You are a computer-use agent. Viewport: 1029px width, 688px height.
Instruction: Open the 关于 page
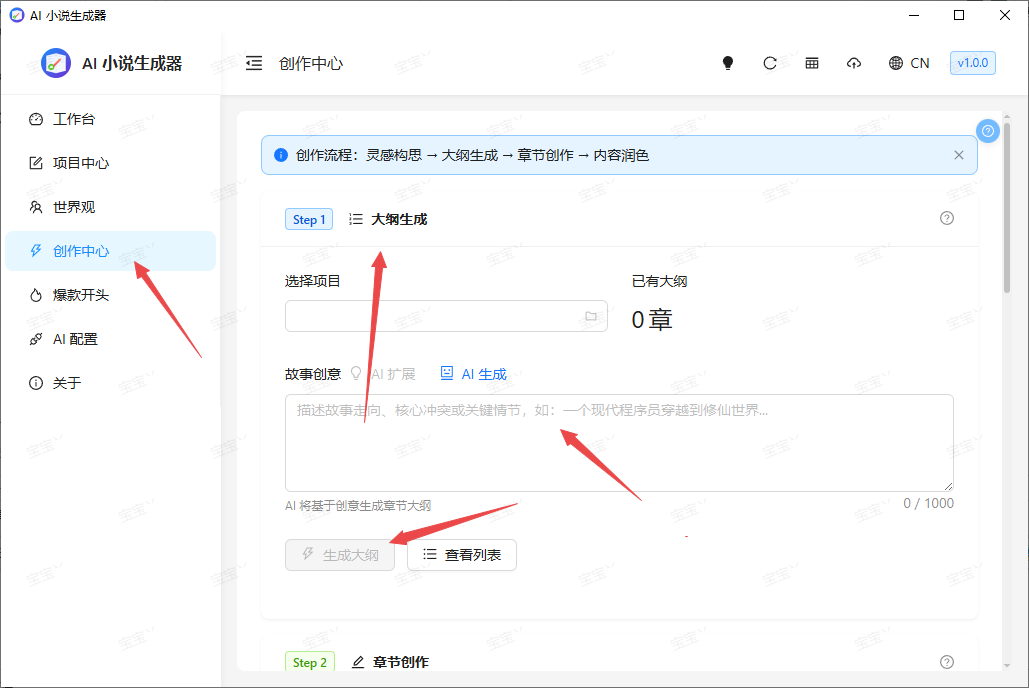[66, 383]
